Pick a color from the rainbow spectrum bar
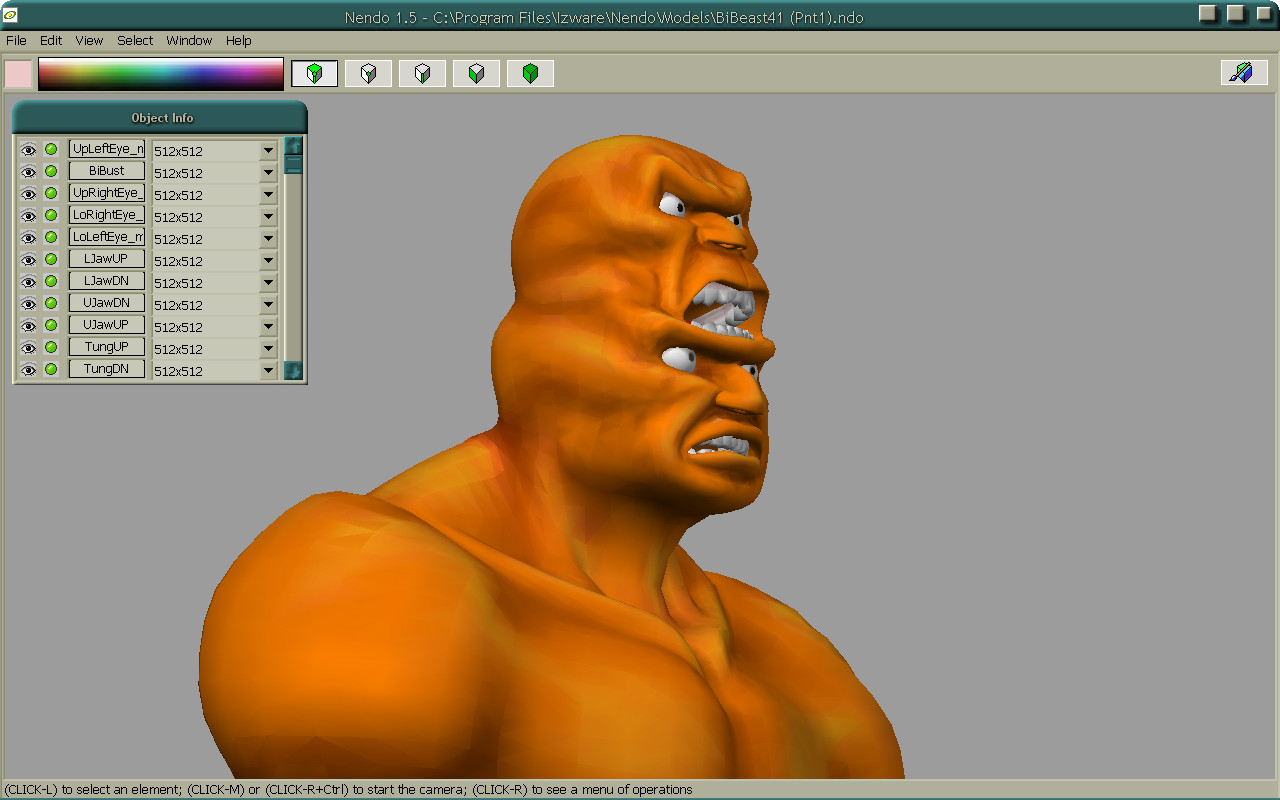The width and height of the screenshot is (1280, 800). pos(161,74)
